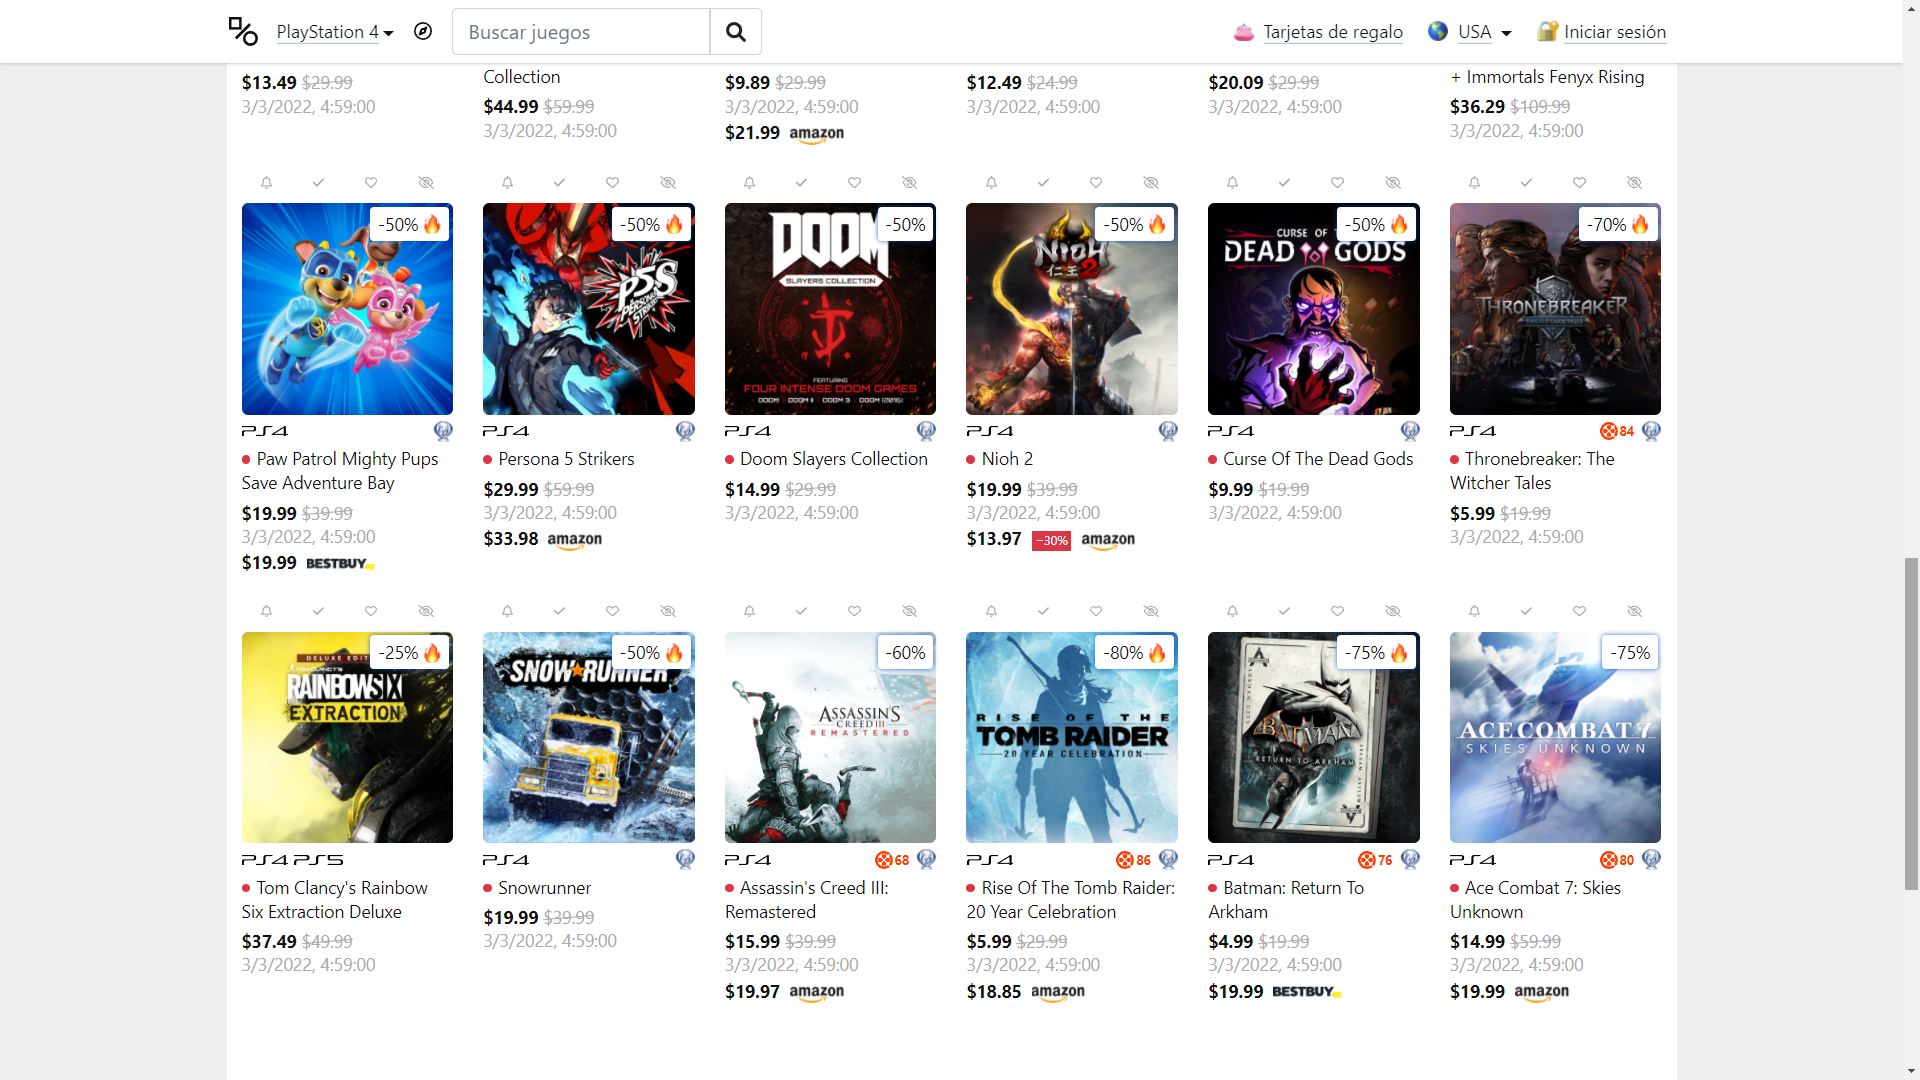
Task: Toggle hide eye icon above Ace Combat 7
Action: click(1635, 611)
